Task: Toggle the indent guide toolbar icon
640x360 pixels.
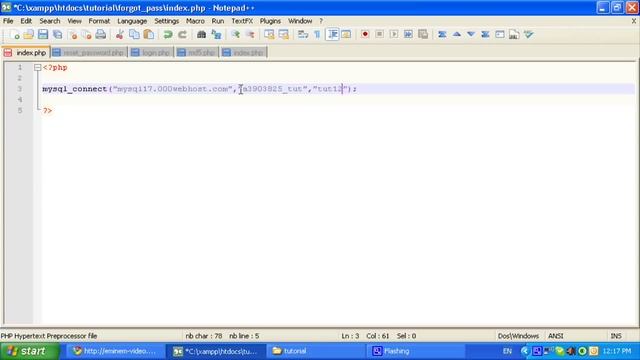Action: coord(333,35)
